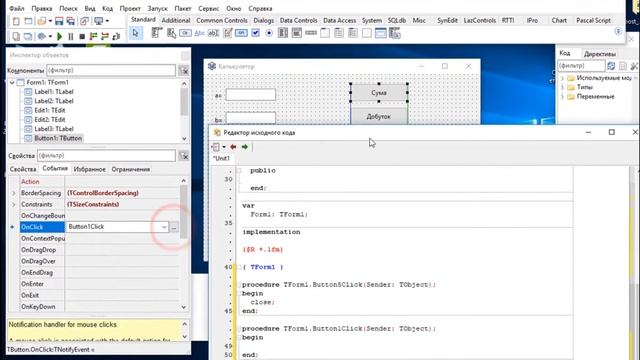The width and height of the screenshot is (640, 360).
Task: Pick the TFrame component in the palette
Action: click(x=380, y=33)
